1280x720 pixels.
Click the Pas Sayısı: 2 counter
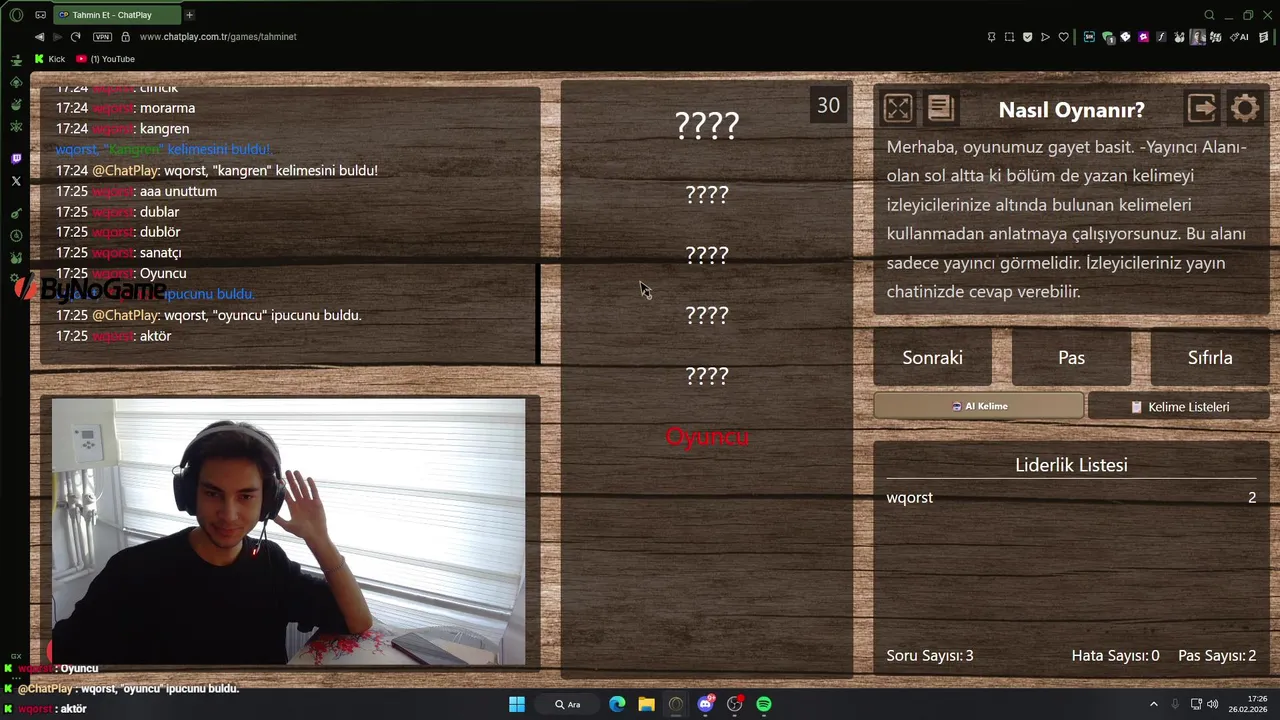(x=1217, y=656)
